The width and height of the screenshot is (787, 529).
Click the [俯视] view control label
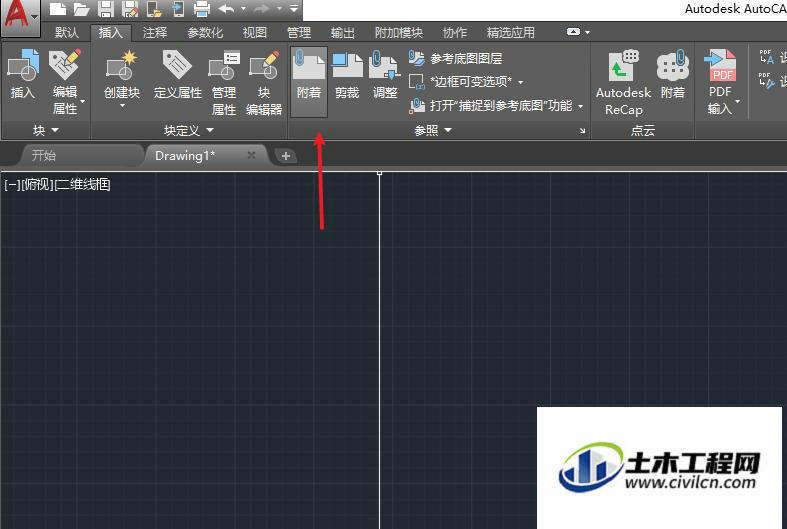[37, 185]
